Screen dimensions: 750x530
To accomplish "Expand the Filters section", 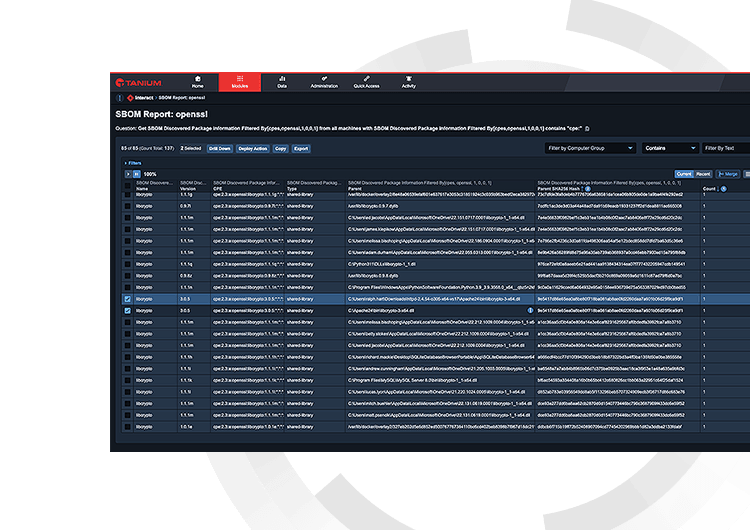I will click(133, 163).
